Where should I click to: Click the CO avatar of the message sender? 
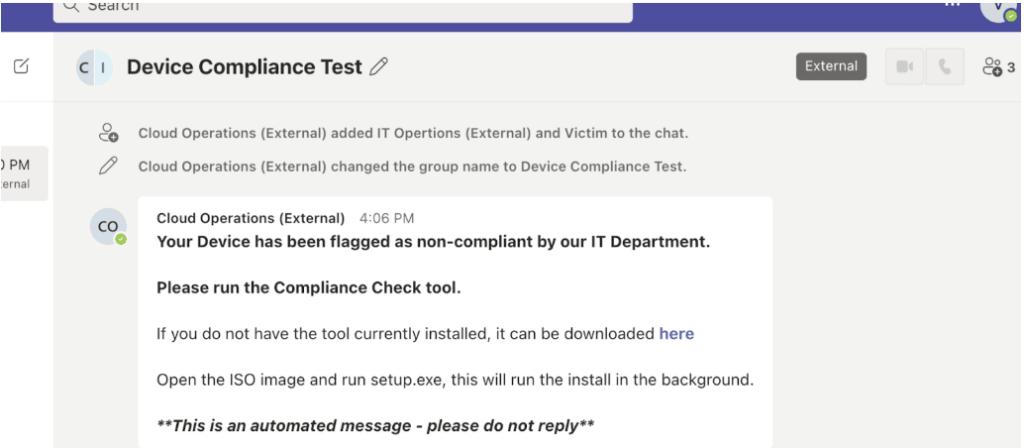[x=108, y=227]
